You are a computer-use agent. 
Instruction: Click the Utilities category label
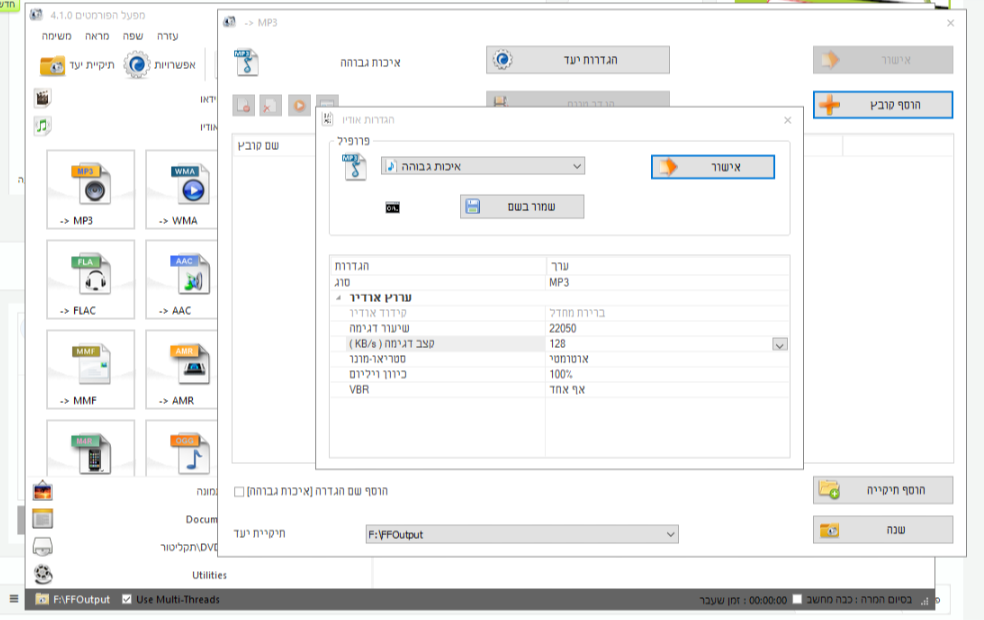pyautogui.click(x=209, y=575)
